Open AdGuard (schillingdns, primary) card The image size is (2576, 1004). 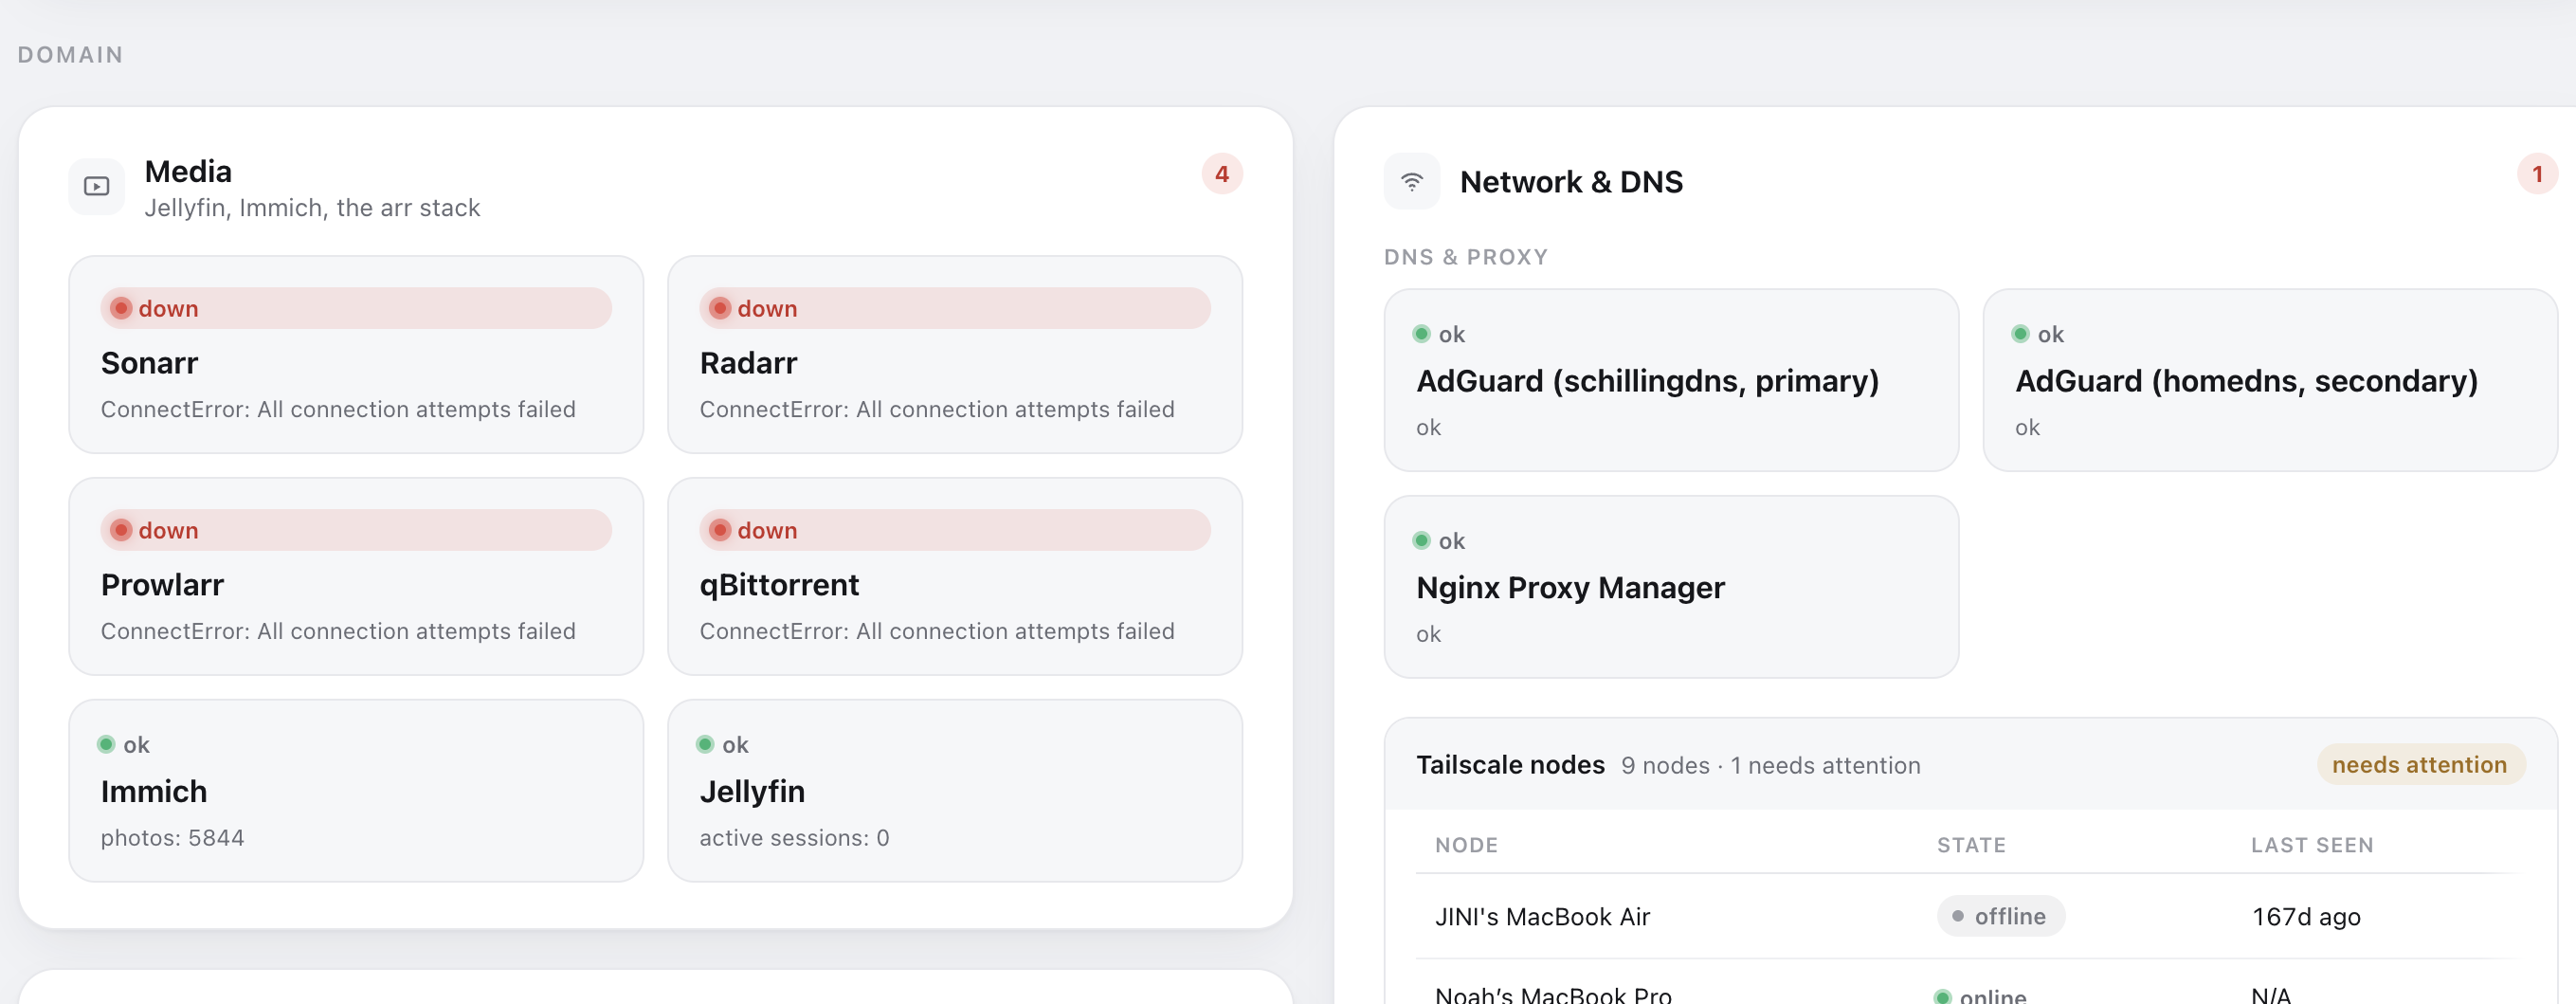pos(1671,380)
